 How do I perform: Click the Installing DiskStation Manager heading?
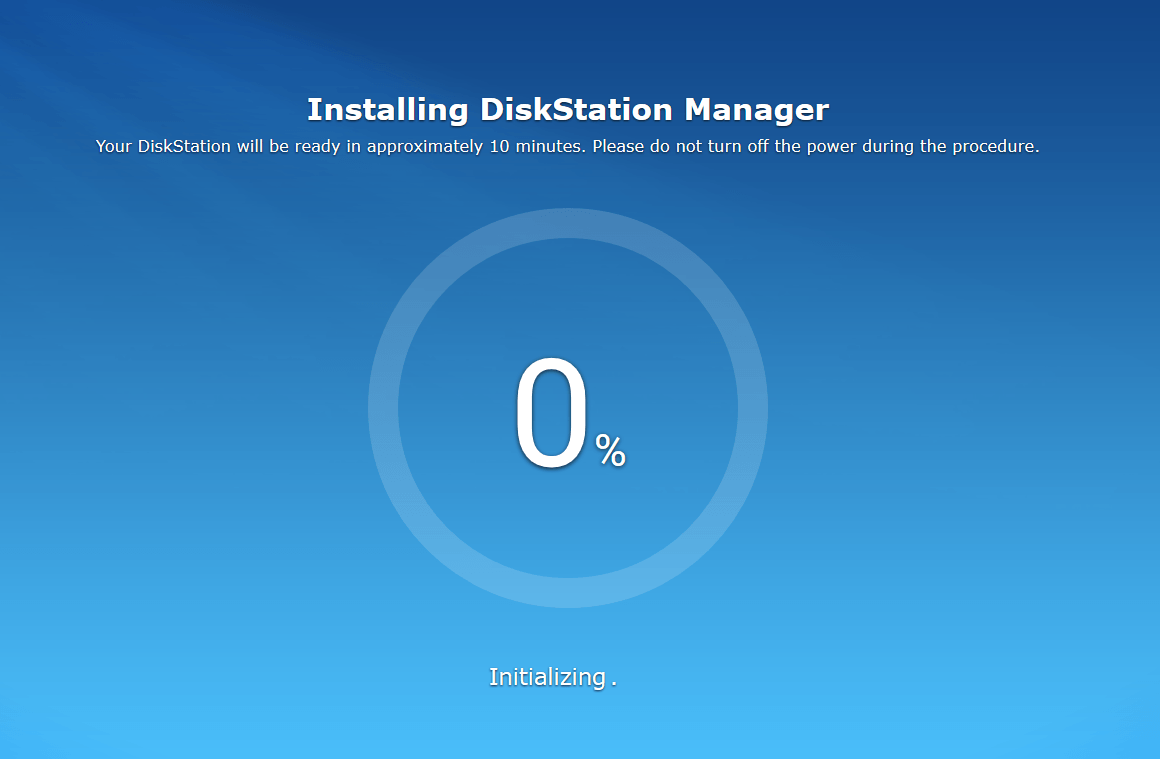(568, 109)
